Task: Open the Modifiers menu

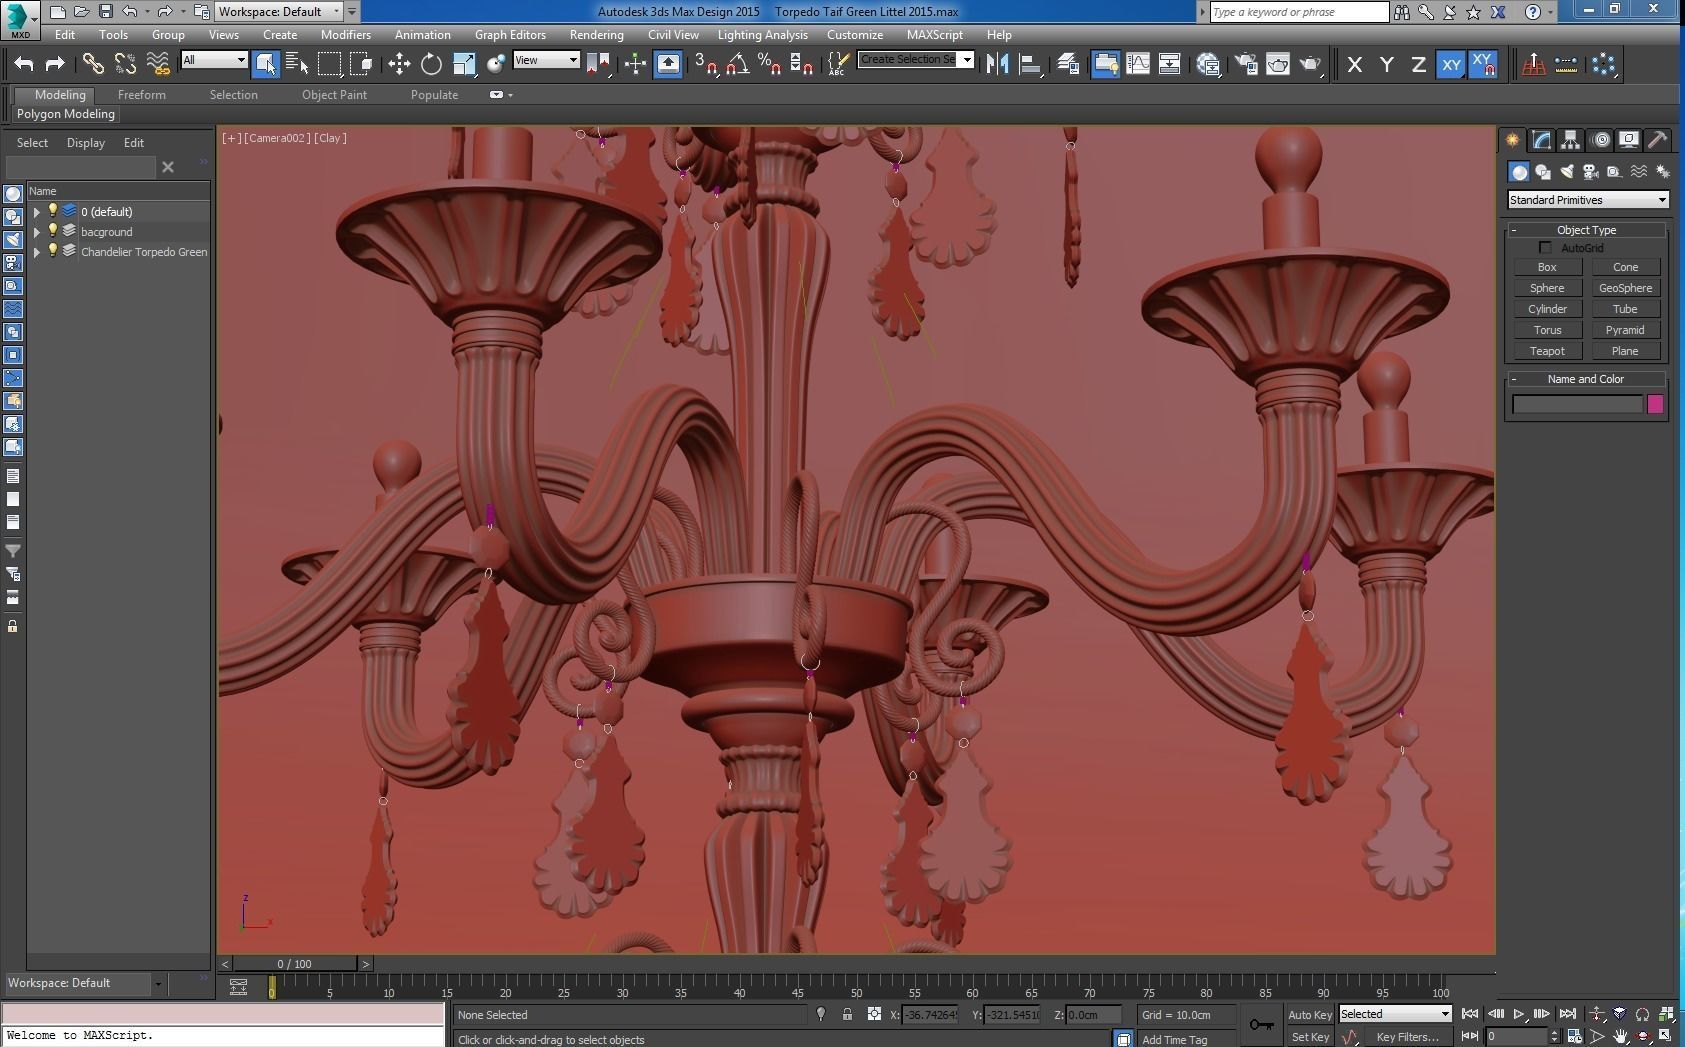Action: coord(346,34)
